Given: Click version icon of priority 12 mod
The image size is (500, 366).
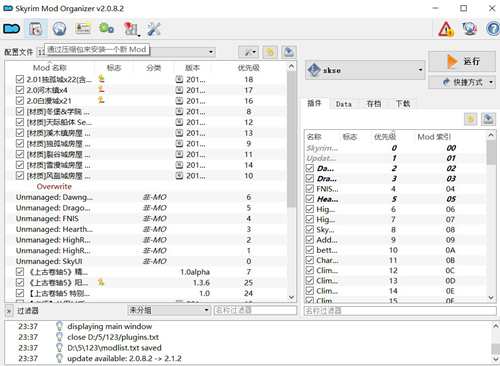Looking at the screenshot, I should click(x=179, y=122).
